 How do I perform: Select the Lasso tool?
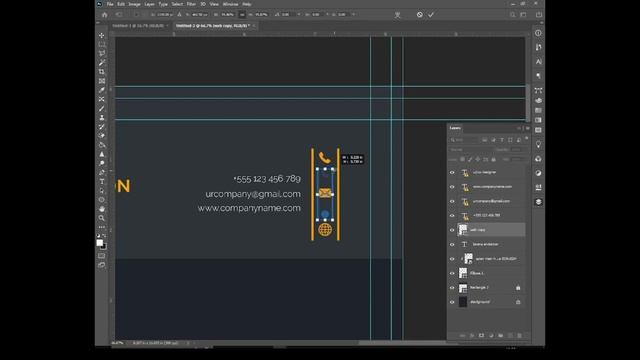point(102,53)
